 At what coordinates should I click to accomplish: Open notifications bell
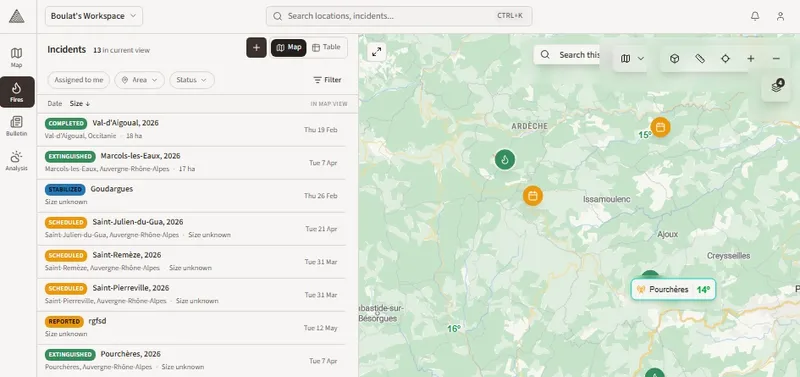pos(755,16)
